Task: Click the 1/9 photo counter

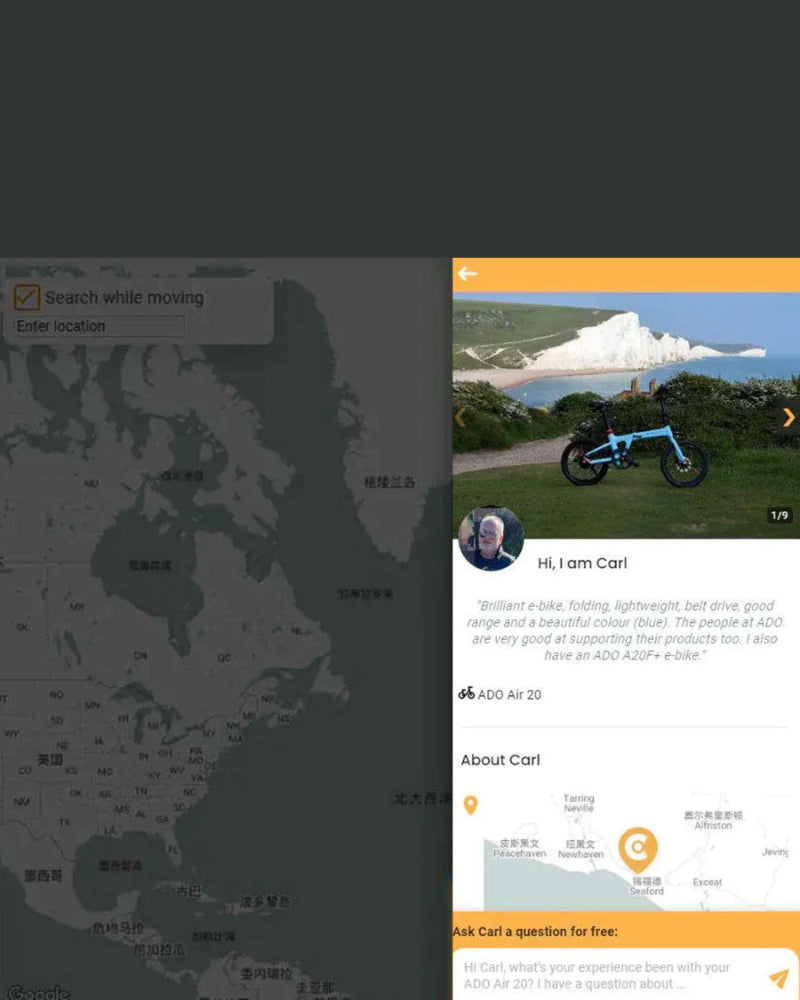Action: tap(779, 515)
